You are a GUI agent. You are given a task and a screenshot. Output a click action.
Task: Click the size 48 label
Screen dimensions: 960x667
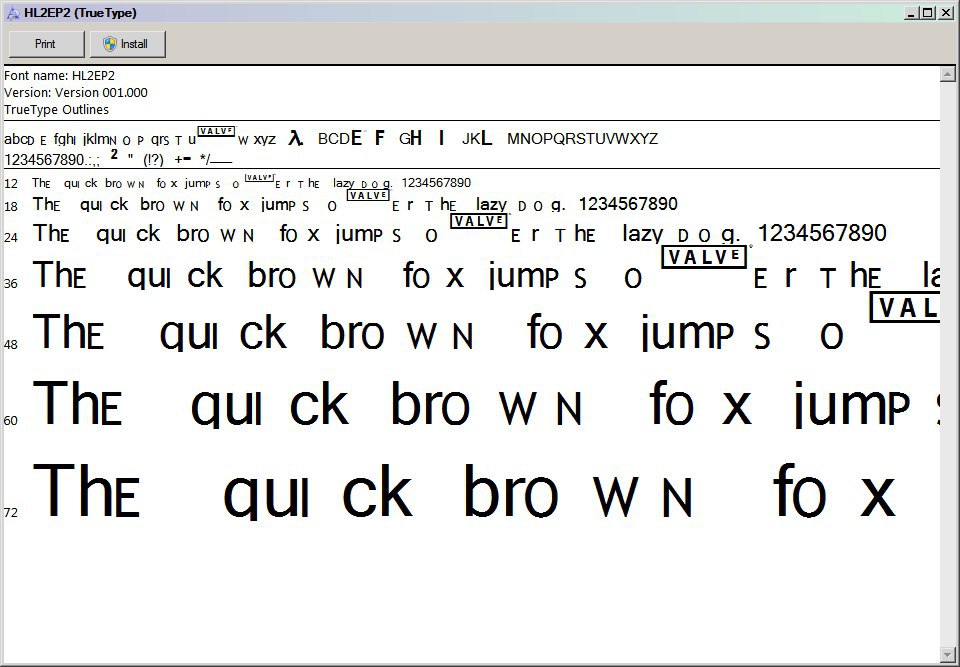click(x=11, y=345)
